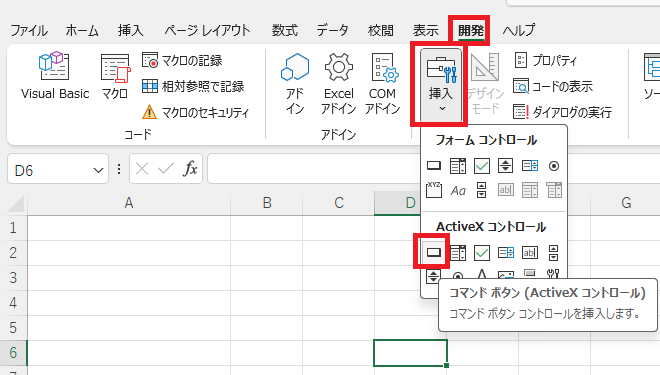
Task: Toggle 相対参照で記録 relative reference recording
Action: coord(193,86)
